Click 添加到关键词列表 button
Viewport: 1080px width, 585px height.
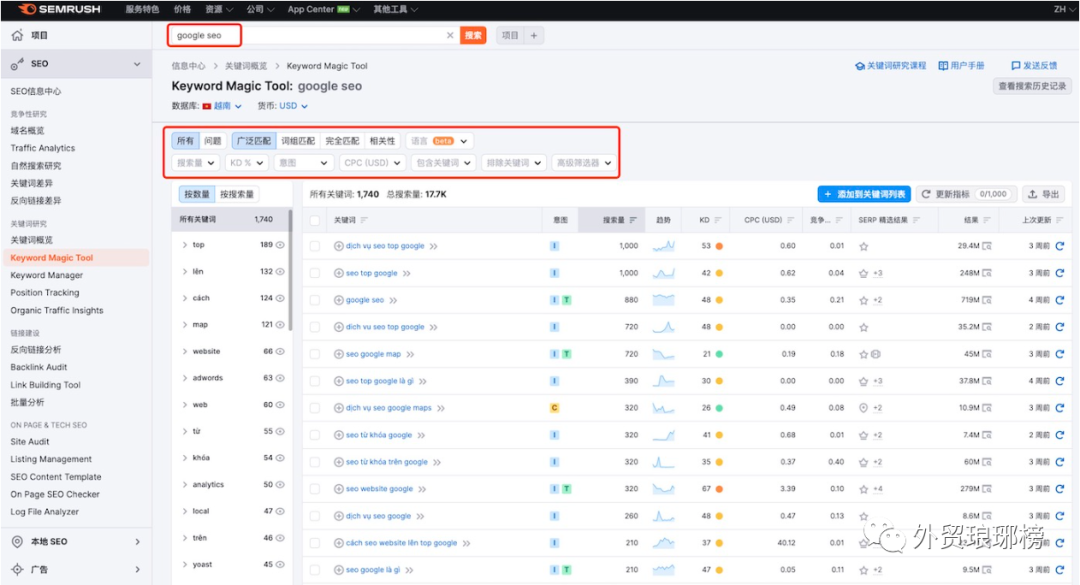coord(864,194)
